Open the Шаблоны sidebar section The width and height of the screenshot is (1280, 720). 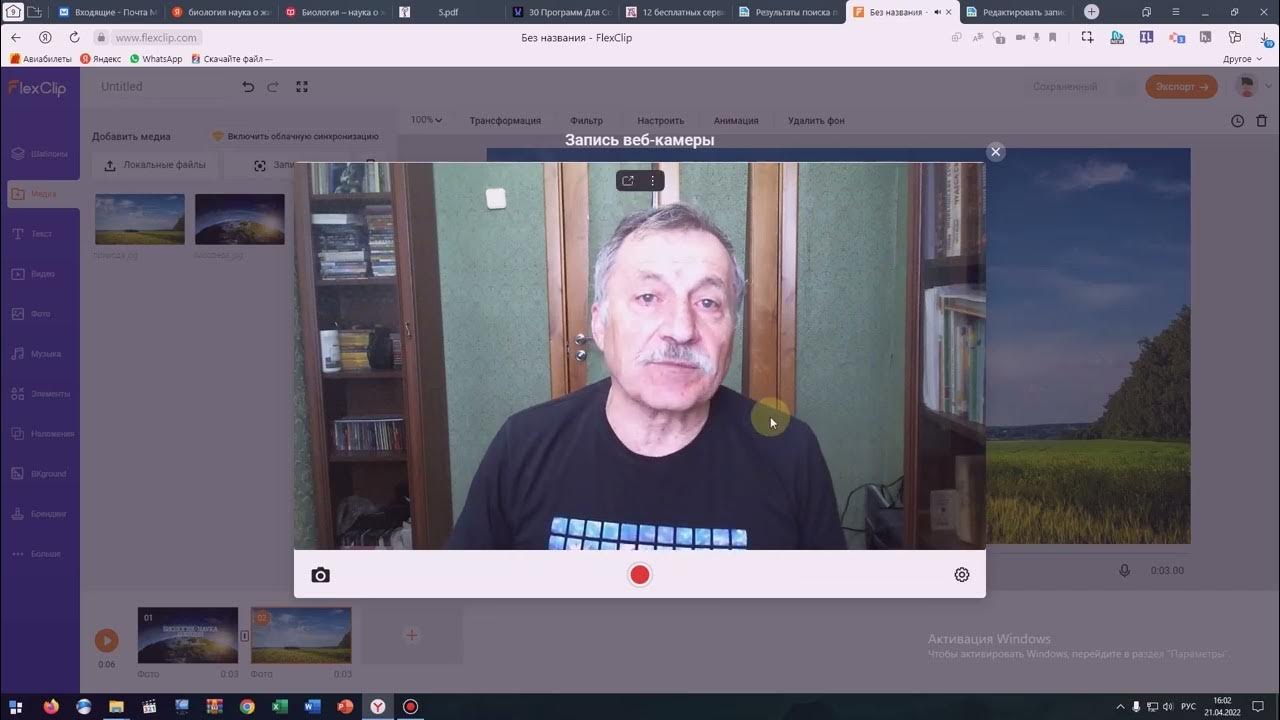40,154
